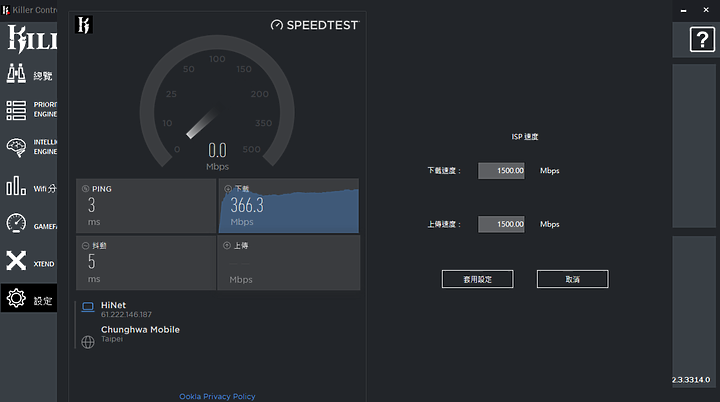Minimize the Killer Control Center window
This screenshot has height=402, width=720.
(x=684, y=10)
